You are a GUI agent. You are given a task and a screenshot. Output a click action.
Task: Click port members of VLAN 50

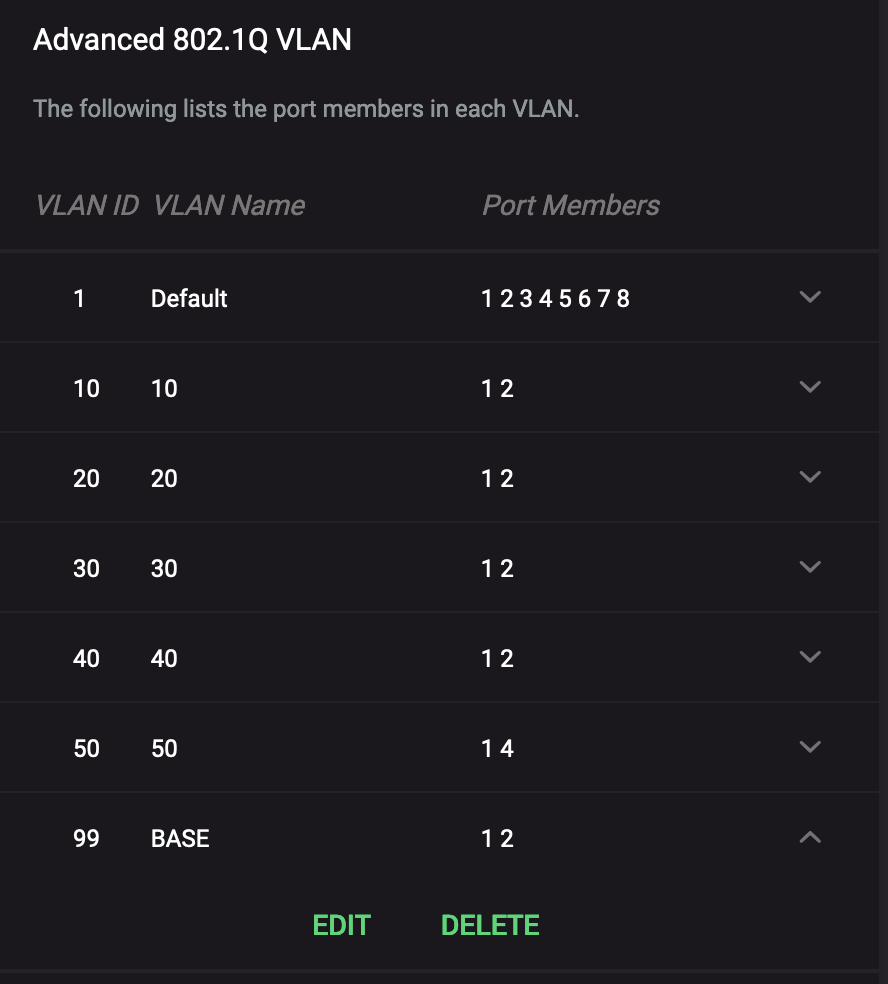pyautogui.click(x=498, y=747)
